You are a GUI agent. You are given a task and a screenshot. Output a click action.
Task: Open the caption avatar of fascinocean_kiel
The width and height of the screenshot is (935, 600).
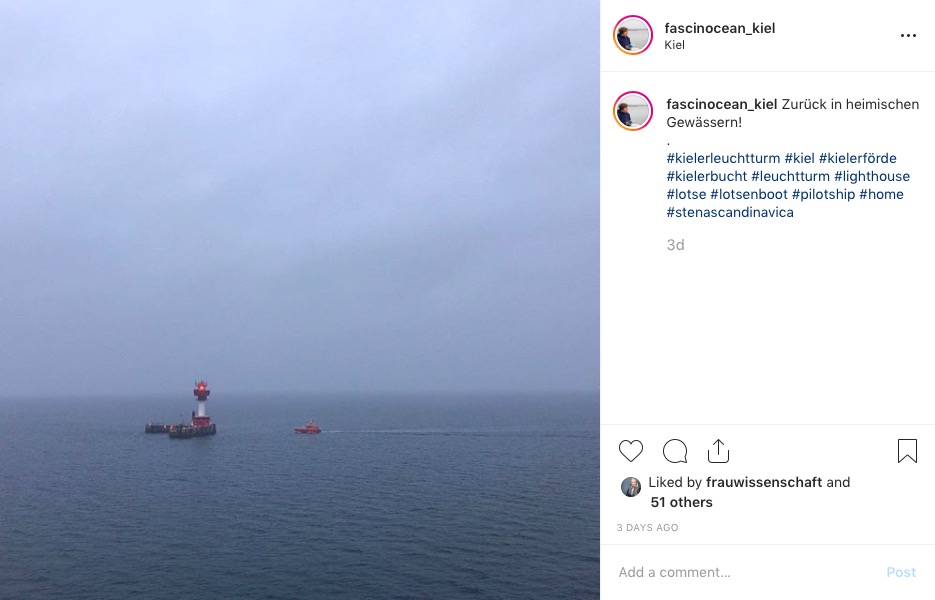coord(633,111)
